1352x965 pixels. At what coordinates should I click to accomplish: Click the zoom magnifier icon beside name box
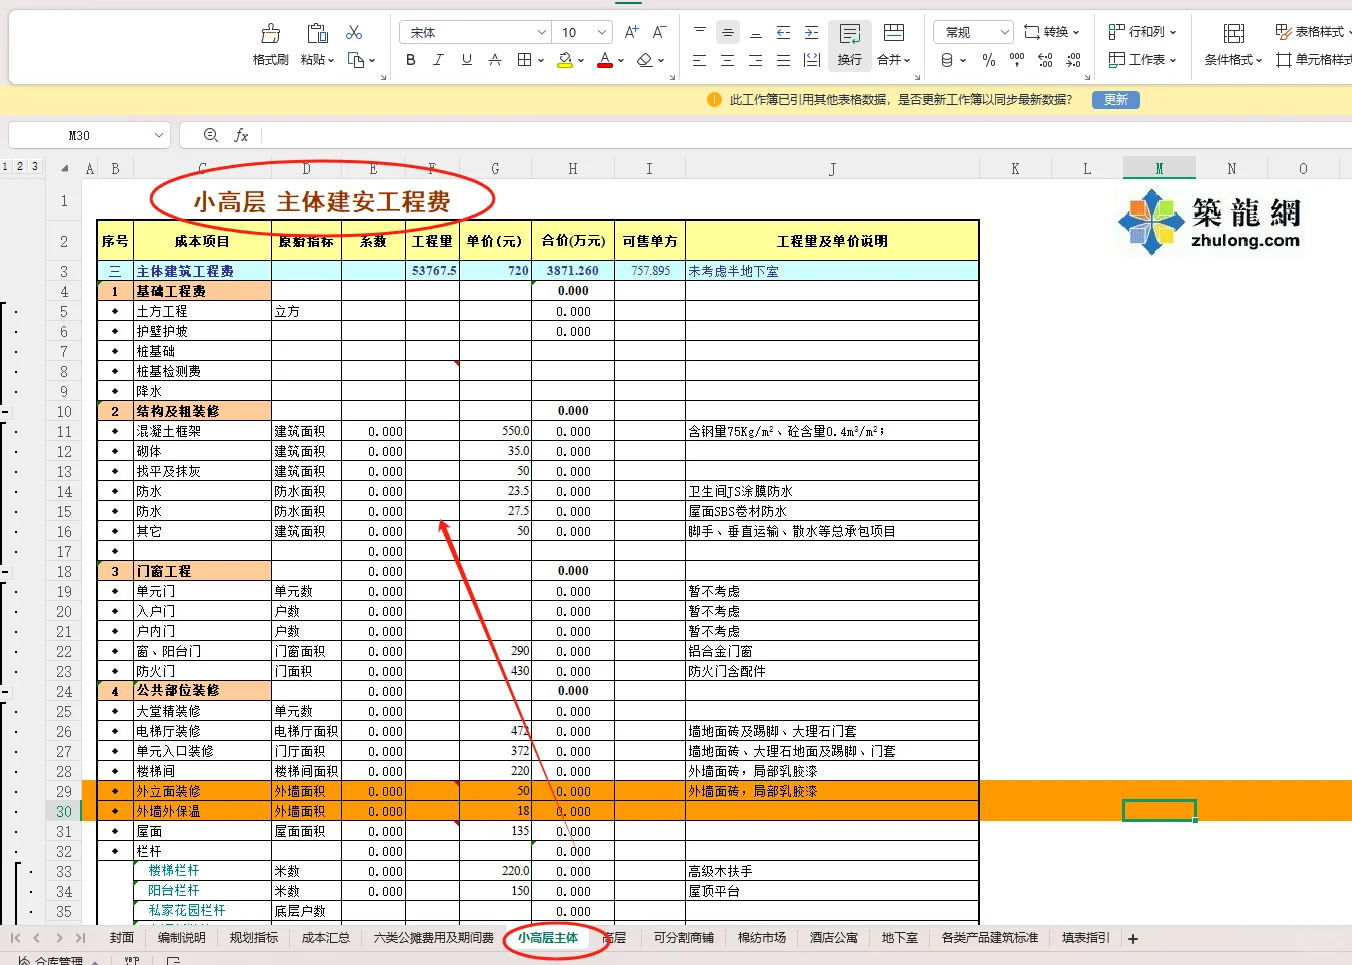tap(211, 135)
